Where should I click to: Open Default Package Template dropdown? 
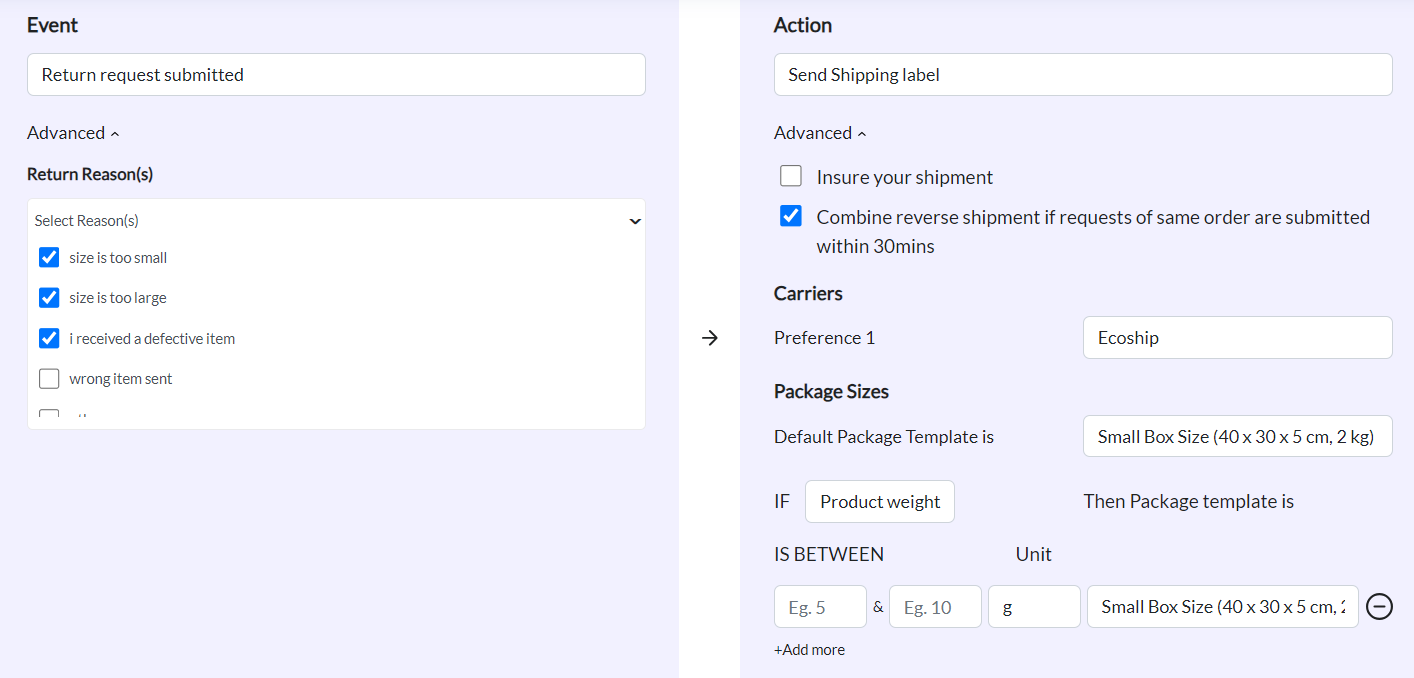[1237, 436]
